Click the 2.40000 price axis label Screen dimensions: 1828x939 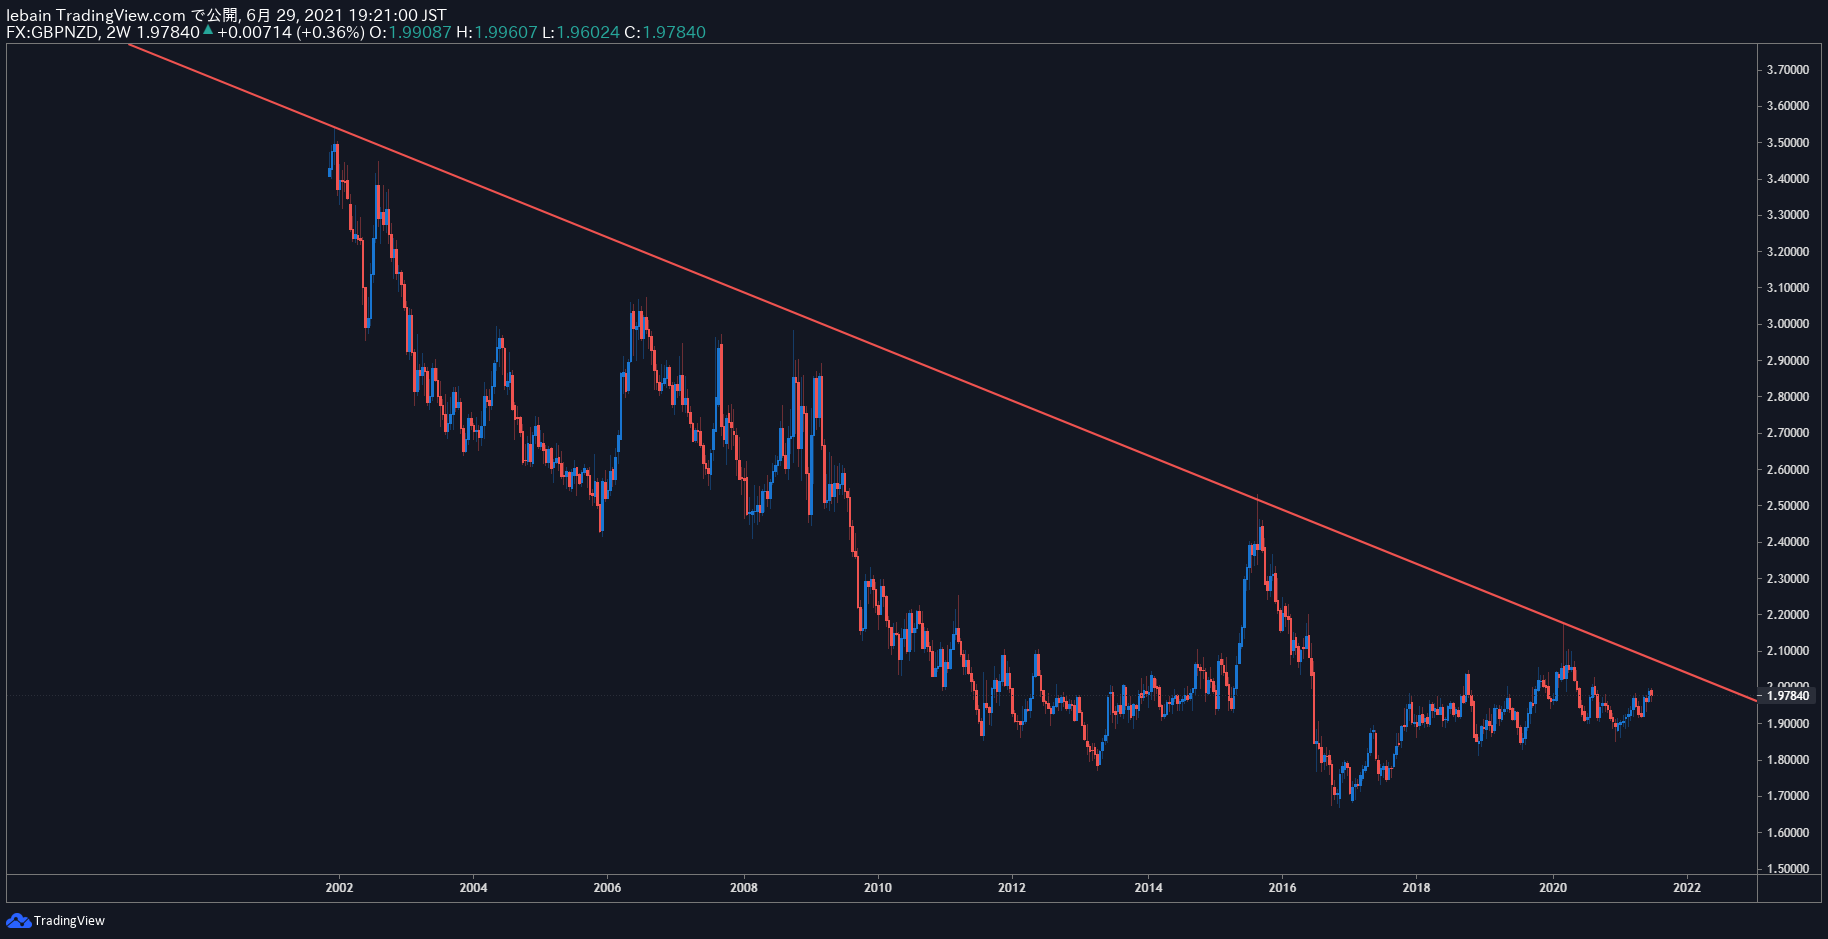[1788, 542]
